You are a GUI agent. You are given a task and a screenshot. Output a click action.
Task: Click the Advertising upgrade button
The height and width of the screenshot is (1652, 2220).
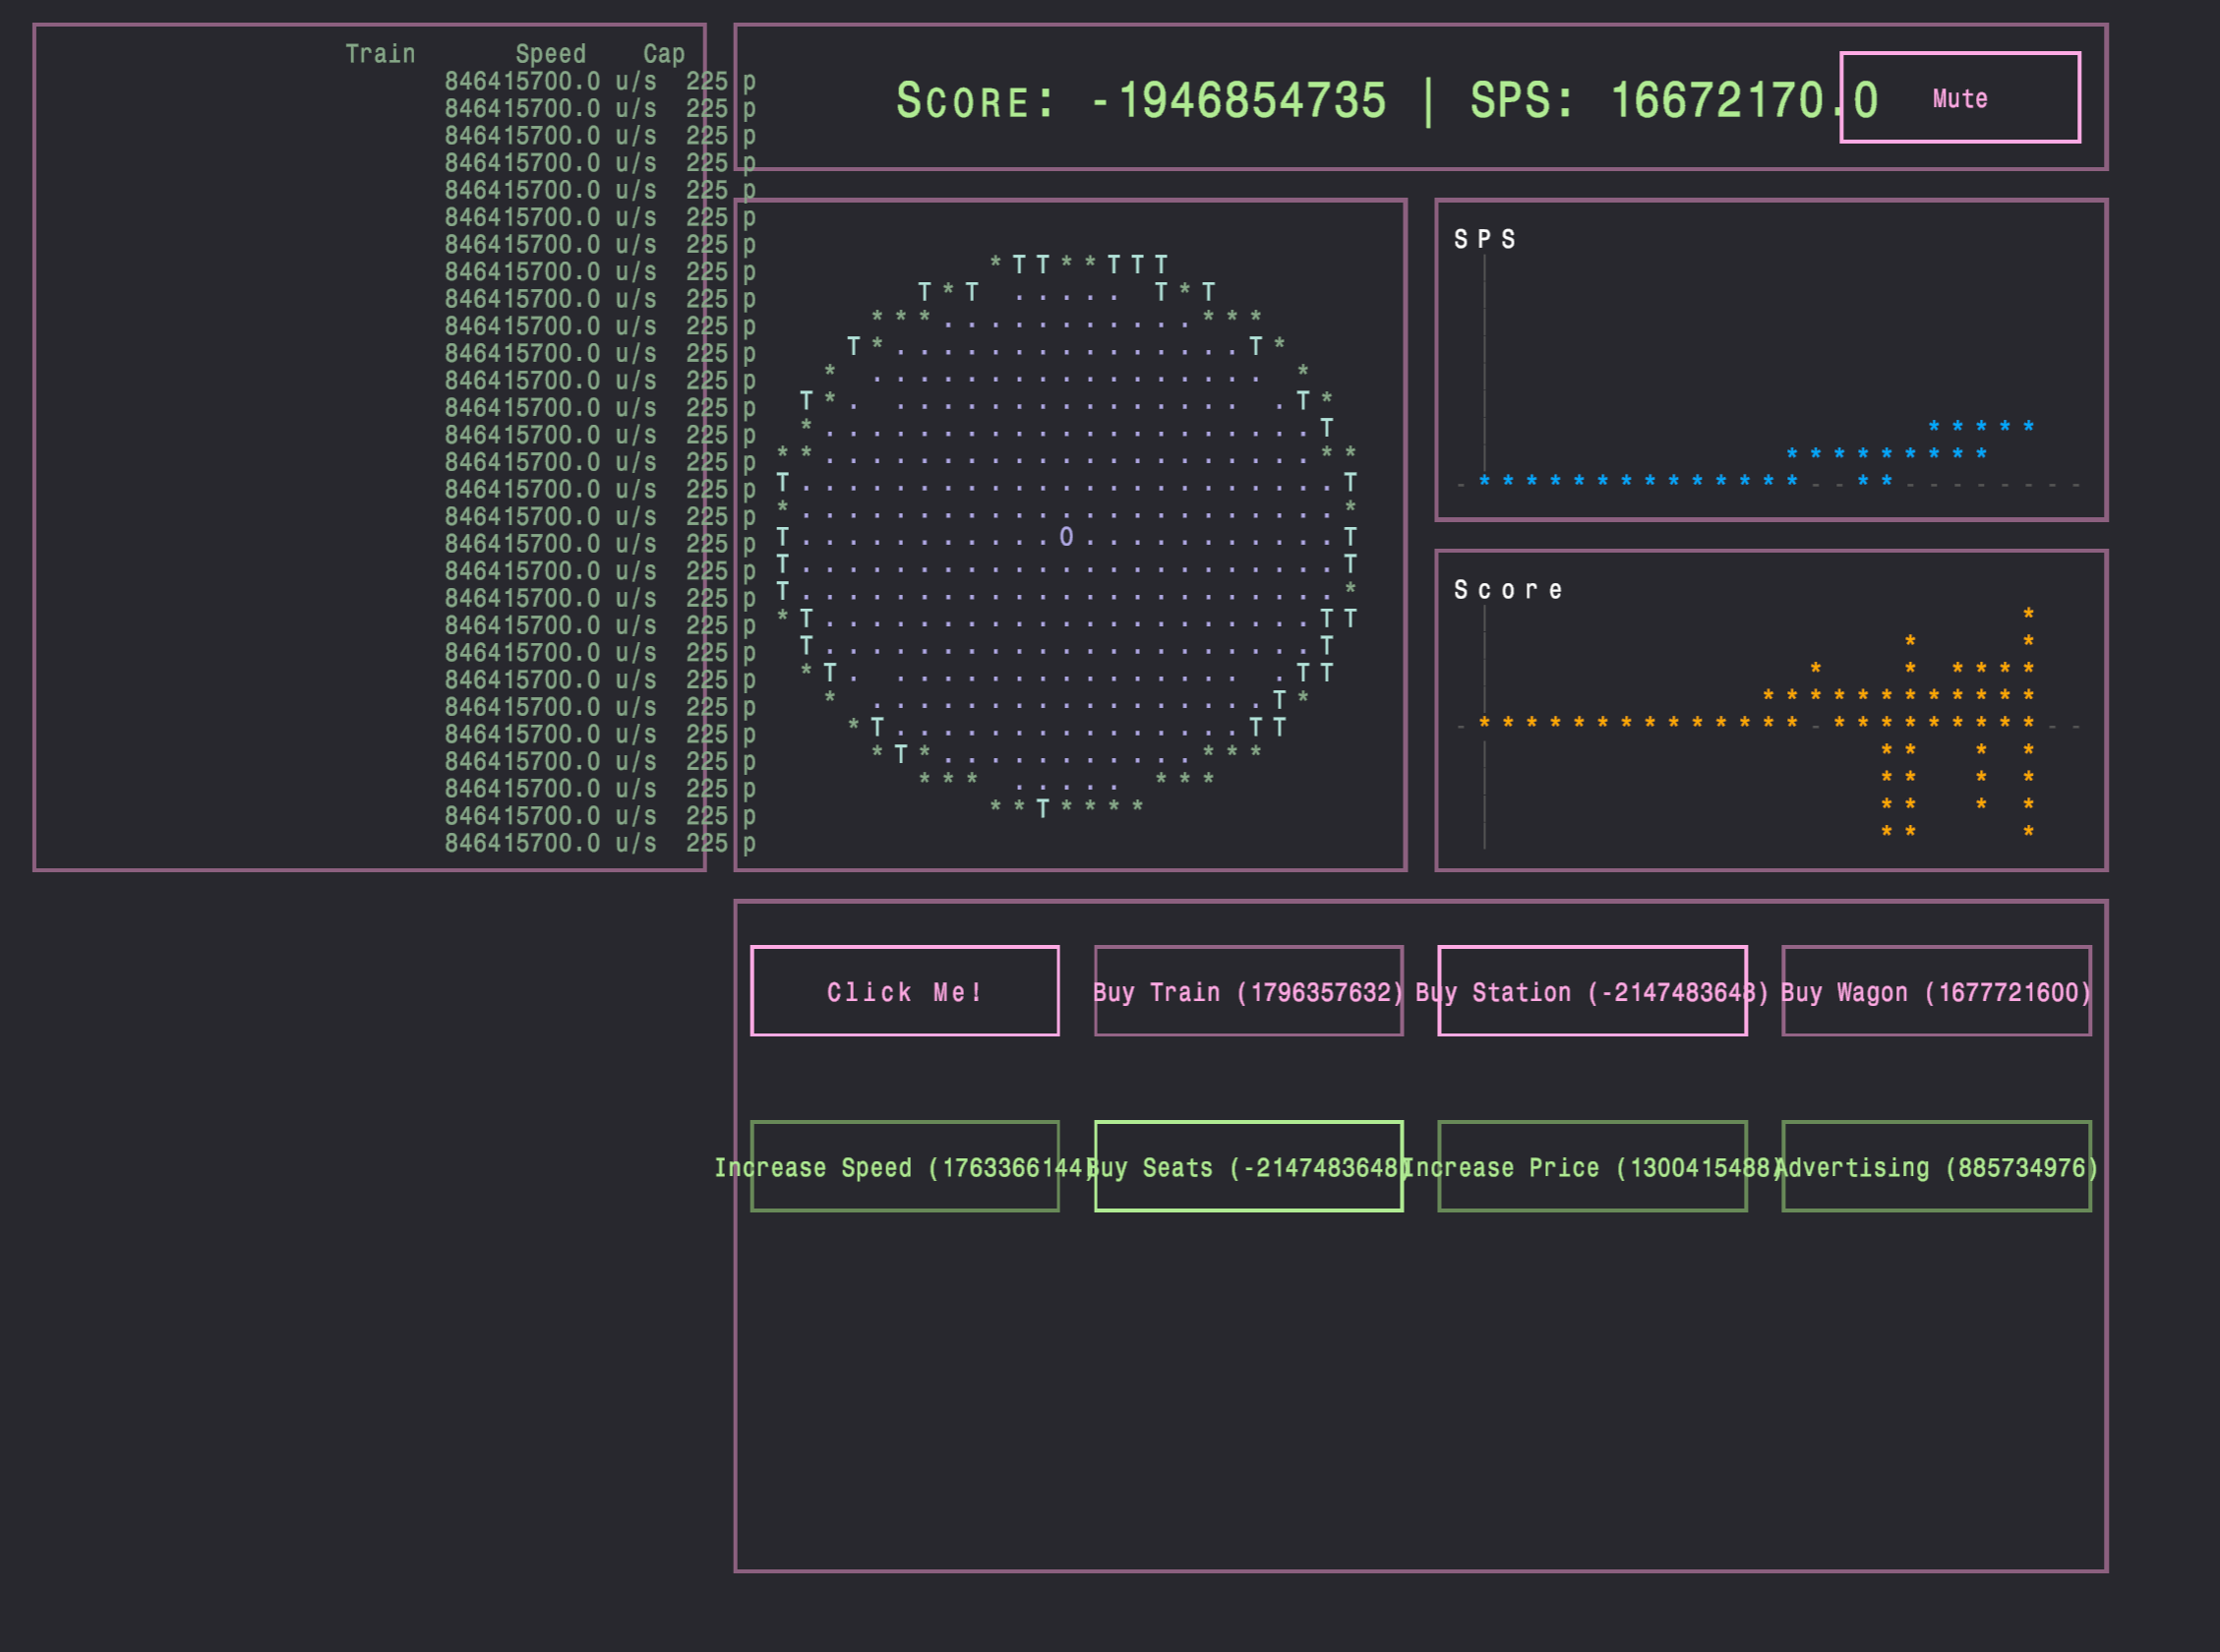click(1936, 1166)
